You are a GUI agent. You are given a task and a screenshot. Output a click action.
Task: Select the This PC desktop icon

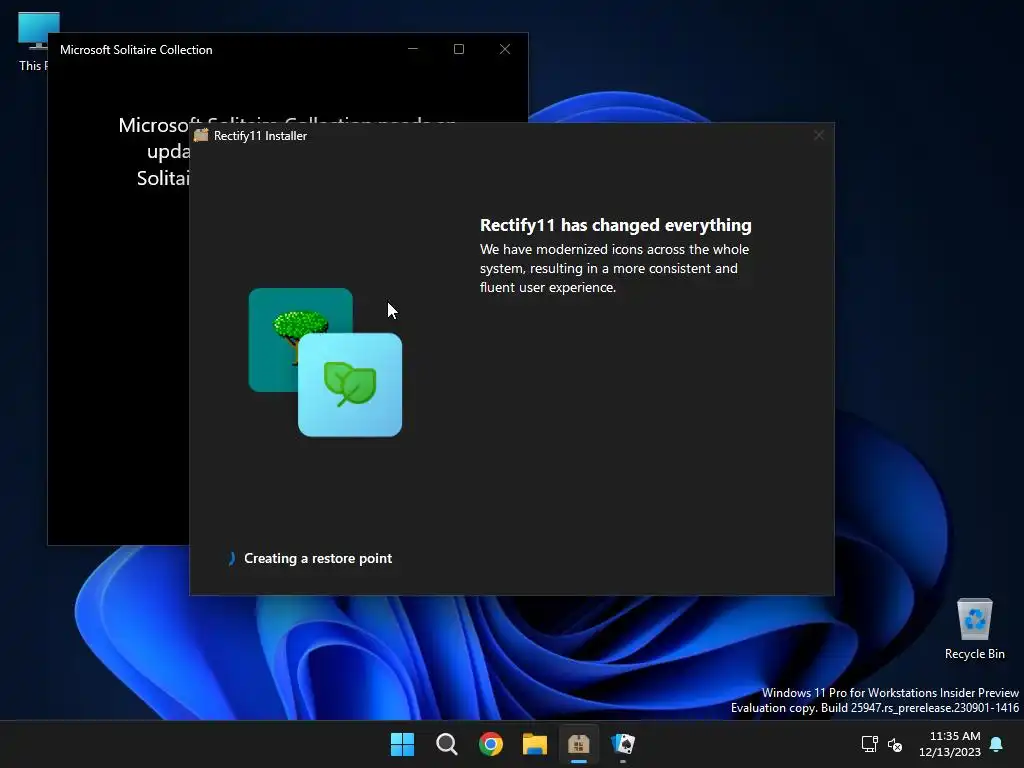[x=33, y=41]
